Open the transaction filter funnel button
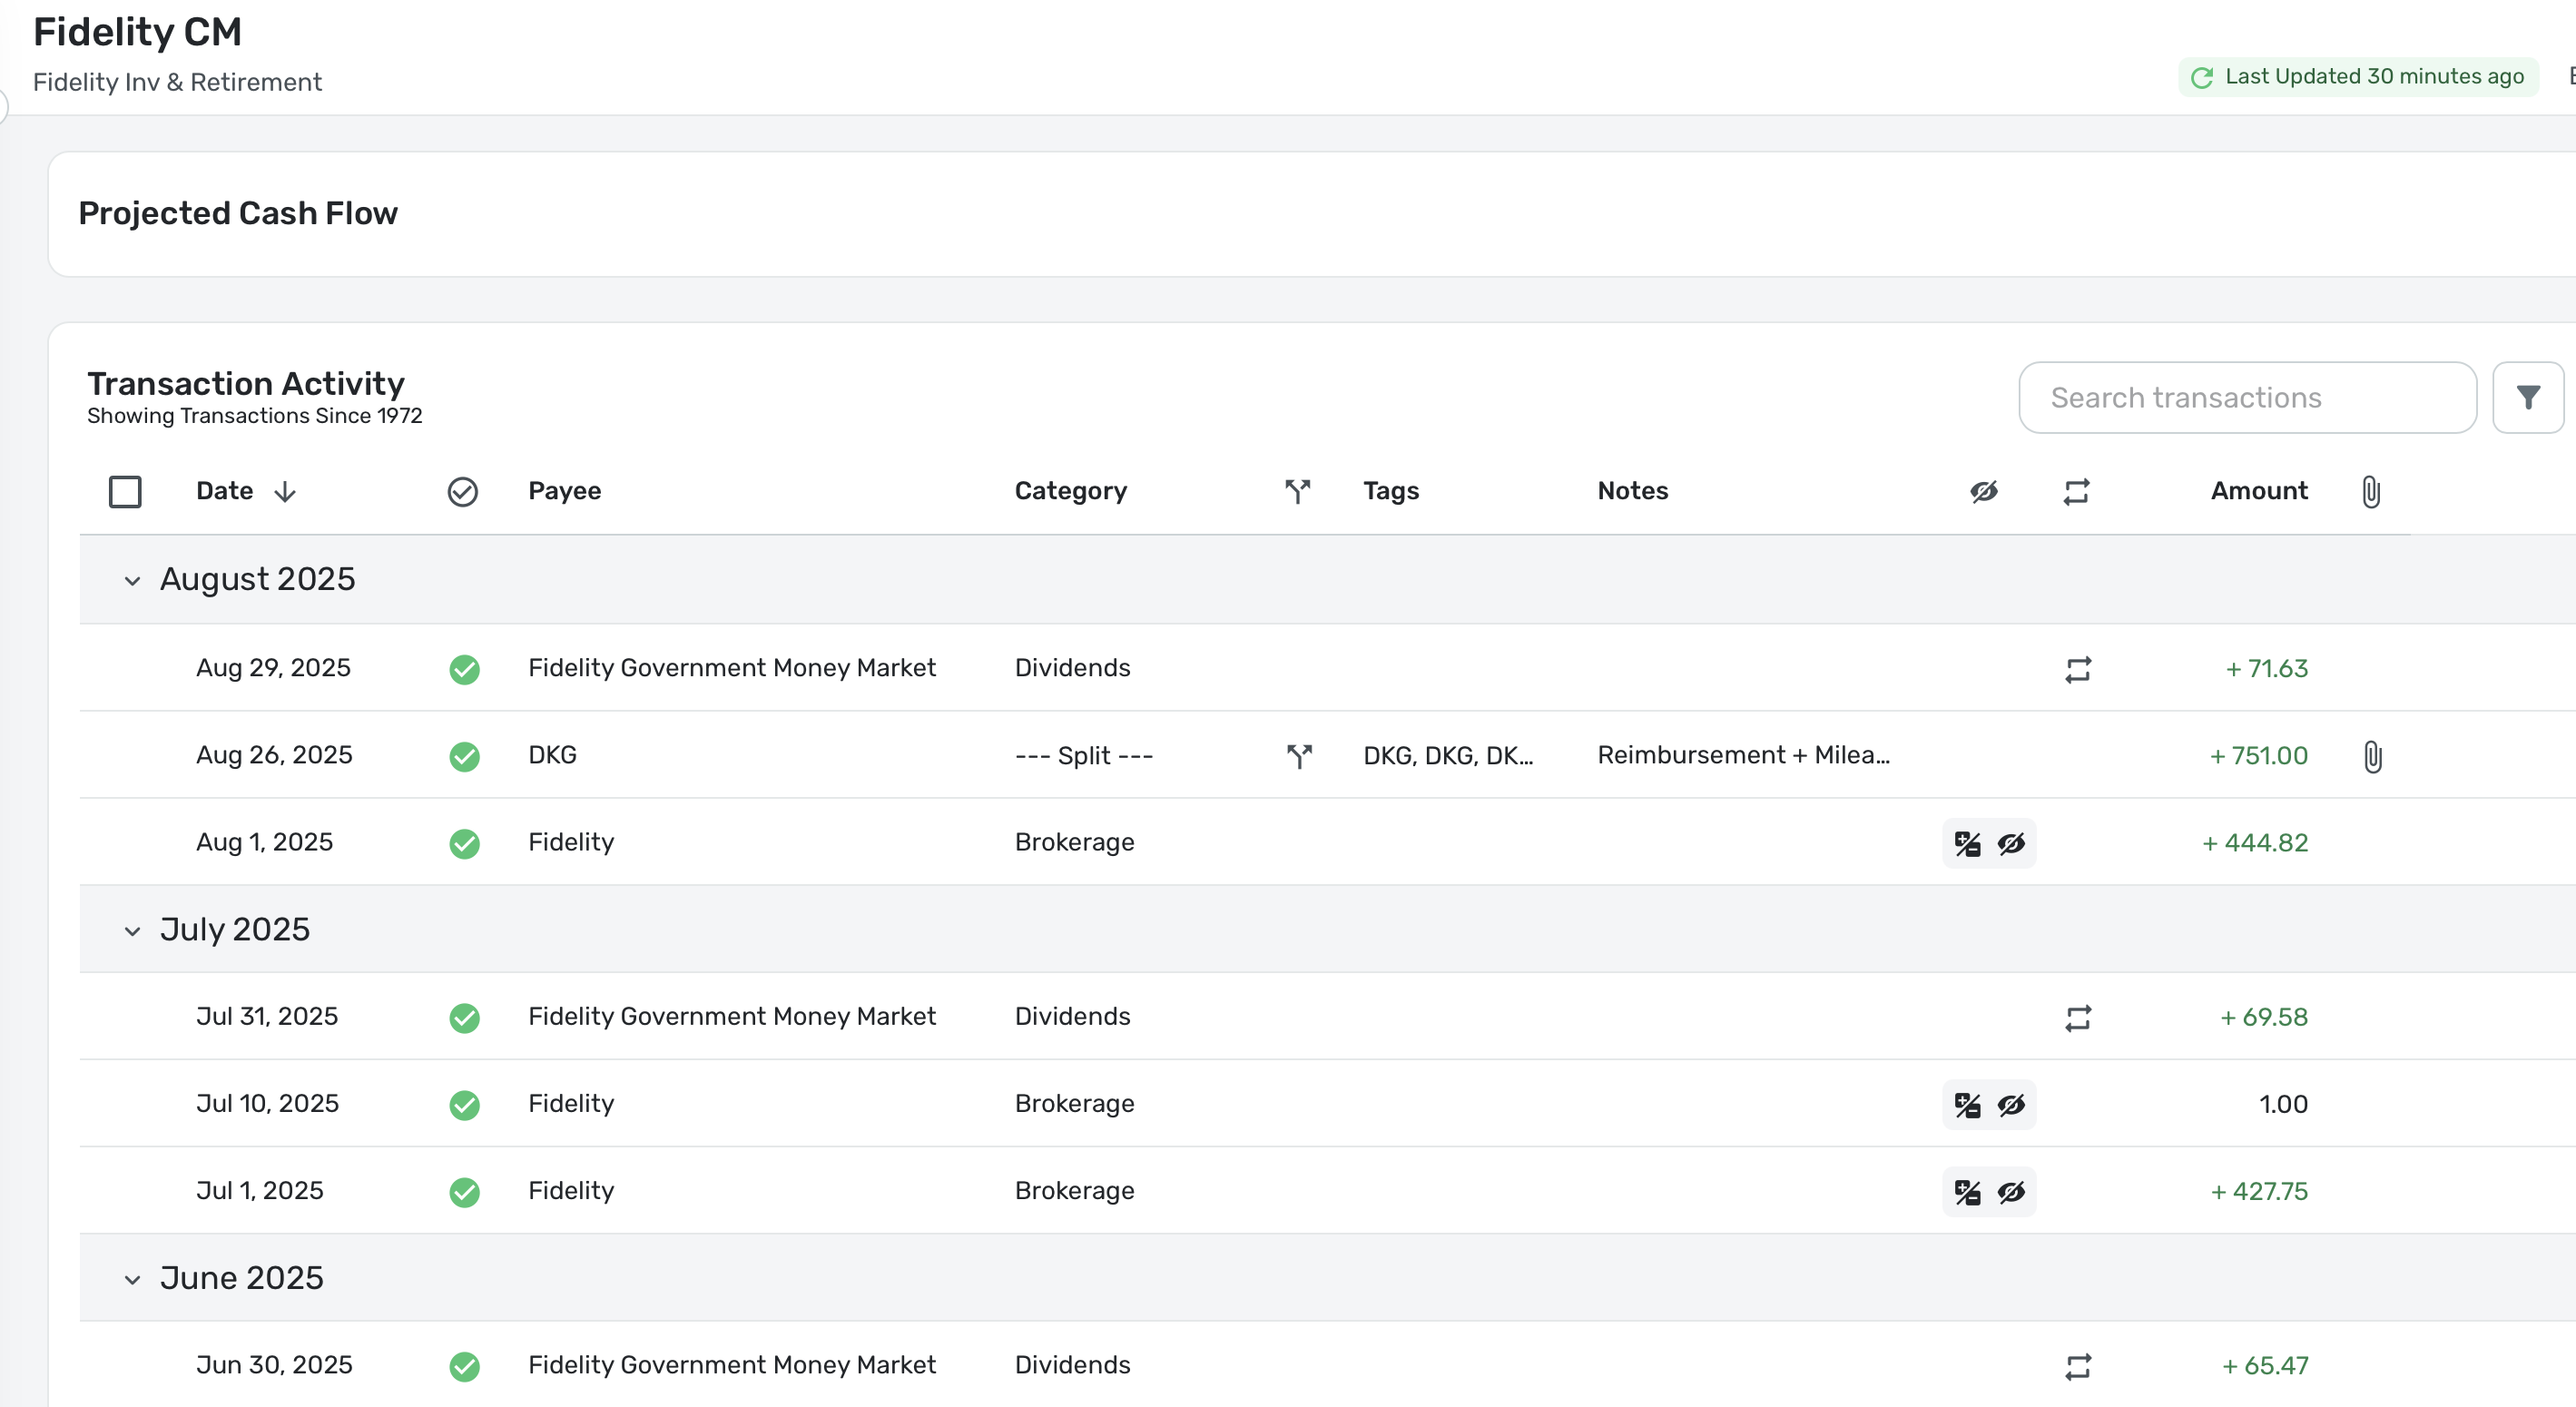This screenshot has height=1407, width=2576. click(2527, 398)
